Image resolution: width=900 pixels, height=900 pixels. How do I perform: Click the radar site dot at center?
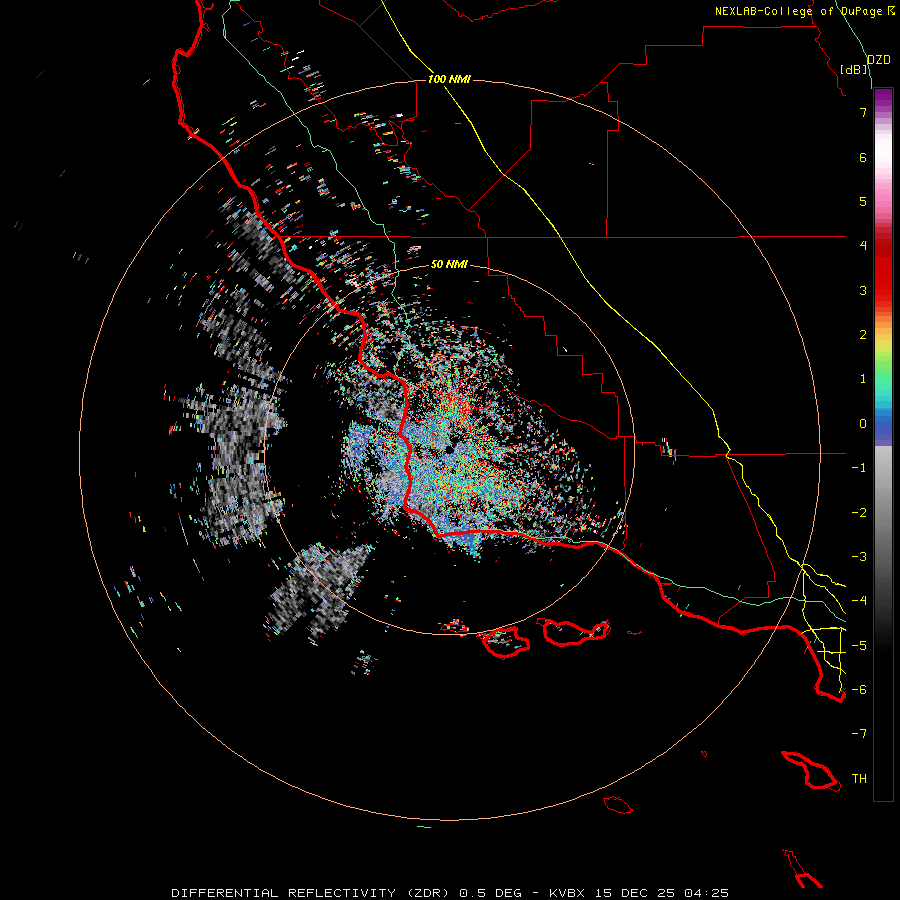click(449, 450)
